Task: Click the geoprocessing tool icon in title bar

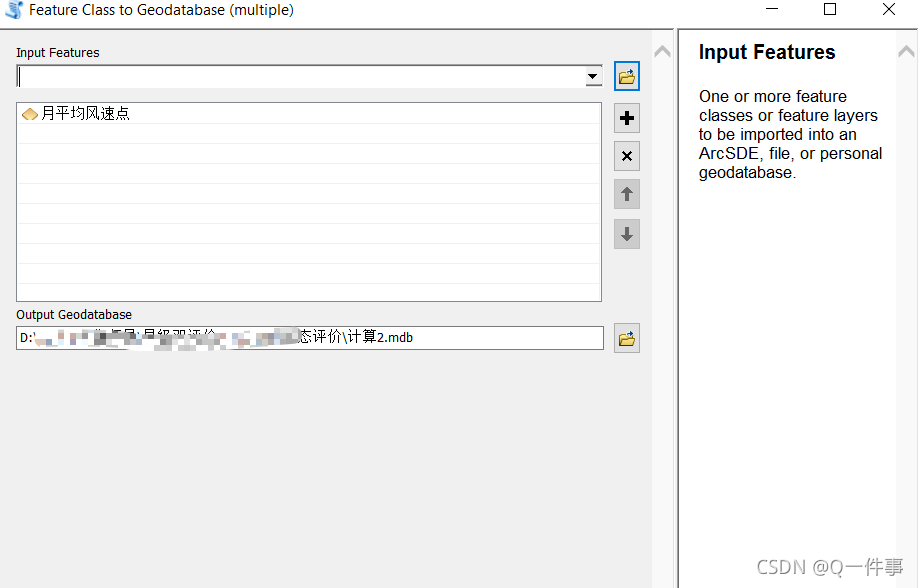Action: tap(14, 10)
